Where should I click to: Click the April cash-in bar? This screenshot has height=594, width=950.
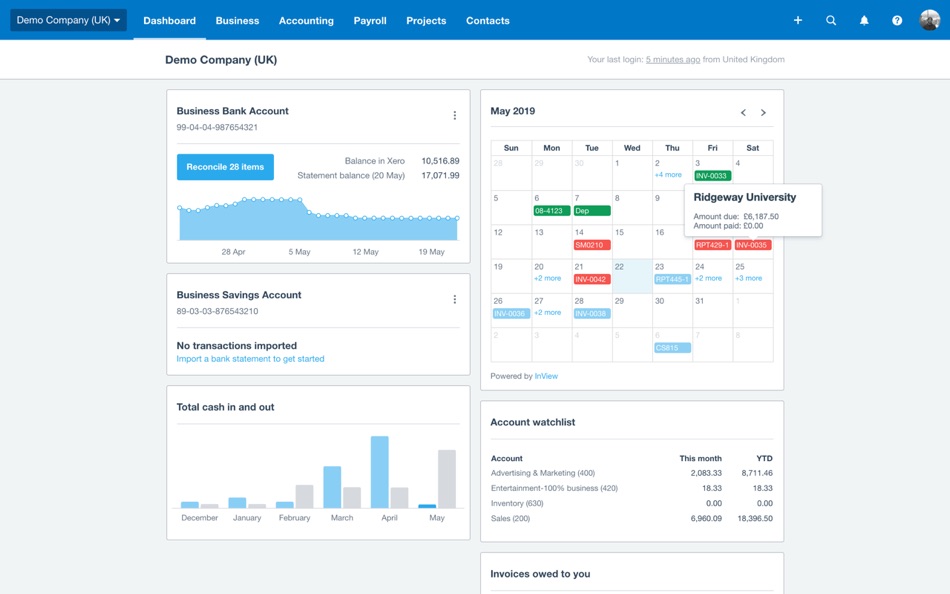pyautogui.click(x=380, y=472)
